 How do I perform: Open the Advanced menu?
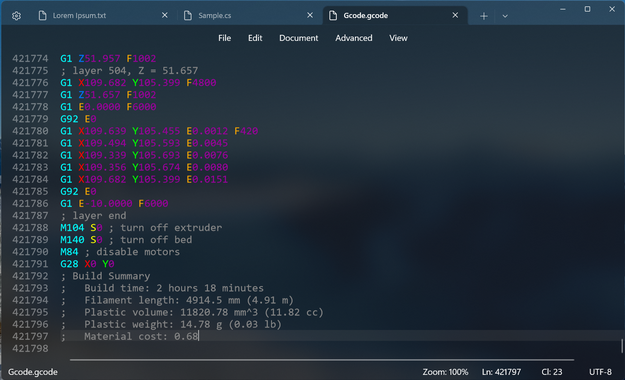pos(354,38)
